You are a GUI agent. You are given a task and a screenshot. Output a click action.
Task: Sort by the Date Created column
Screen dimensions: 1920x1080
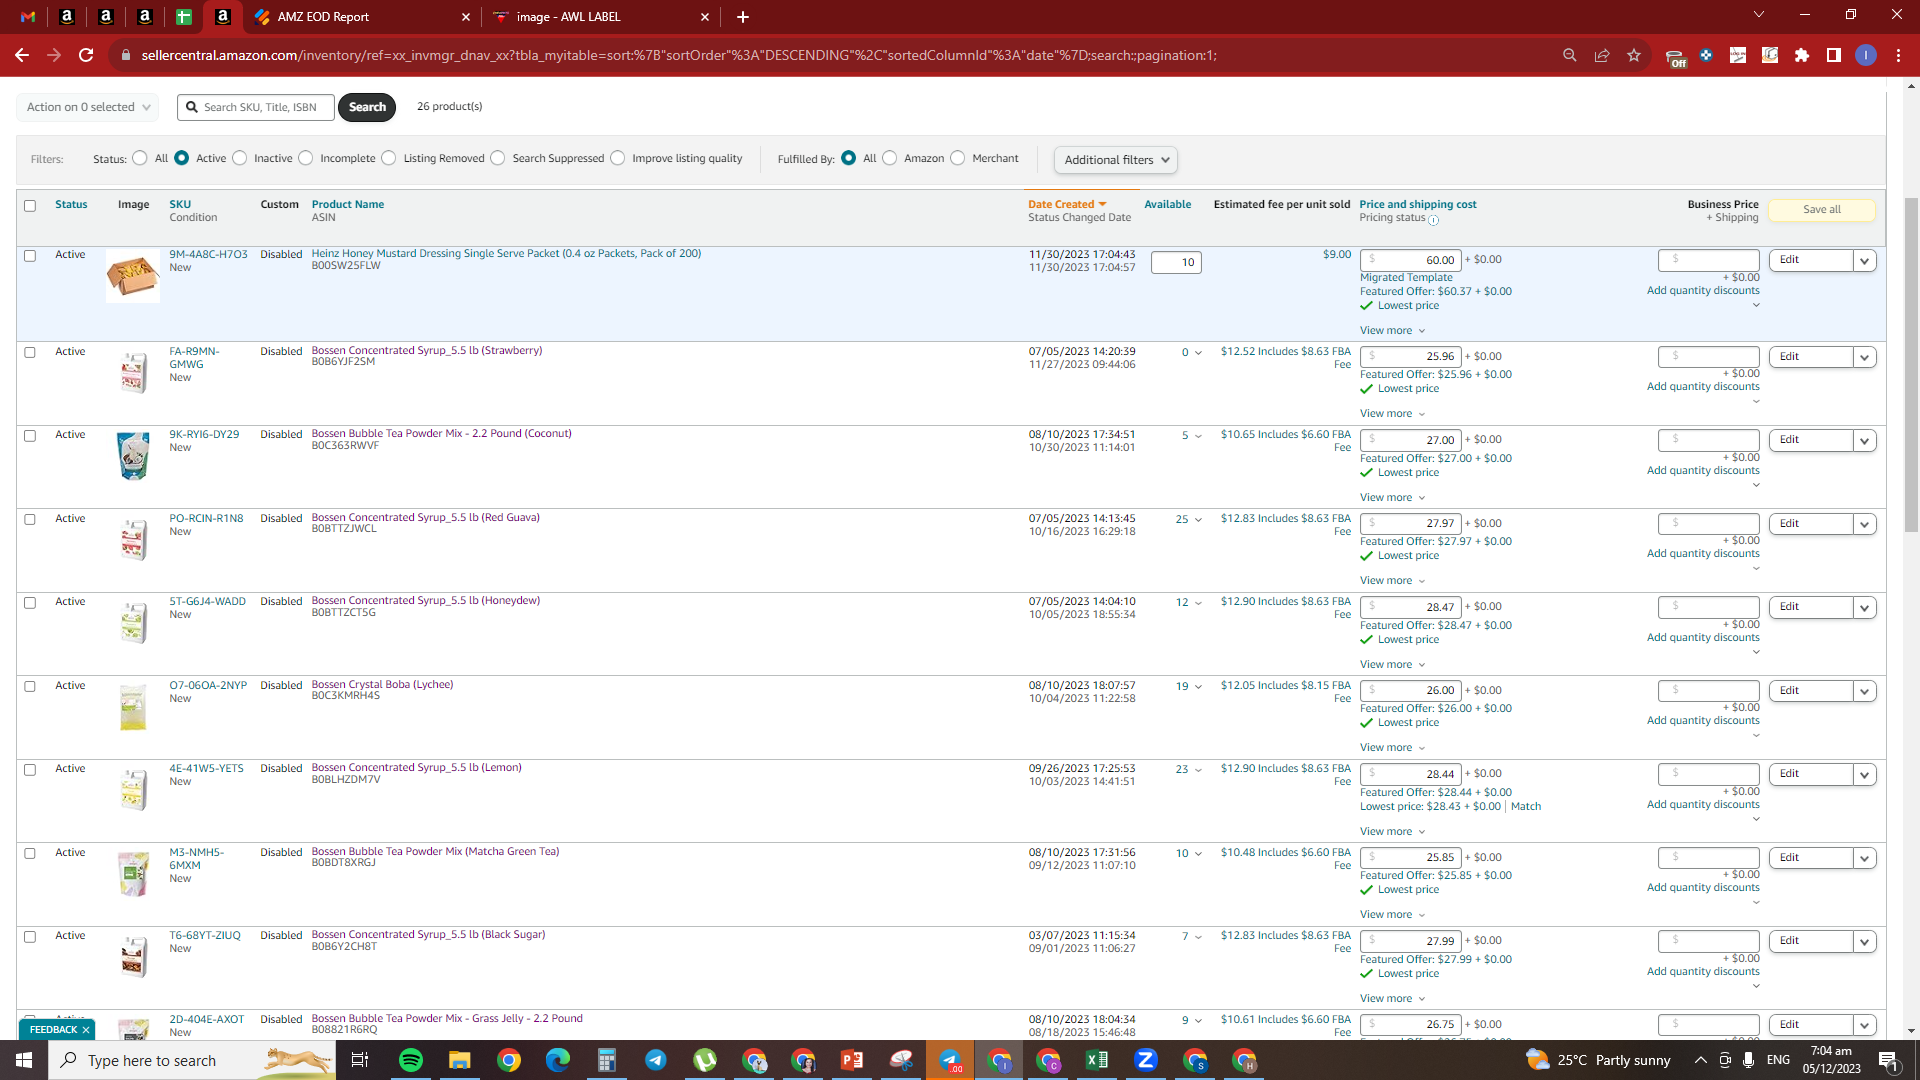click(1067, 204)
